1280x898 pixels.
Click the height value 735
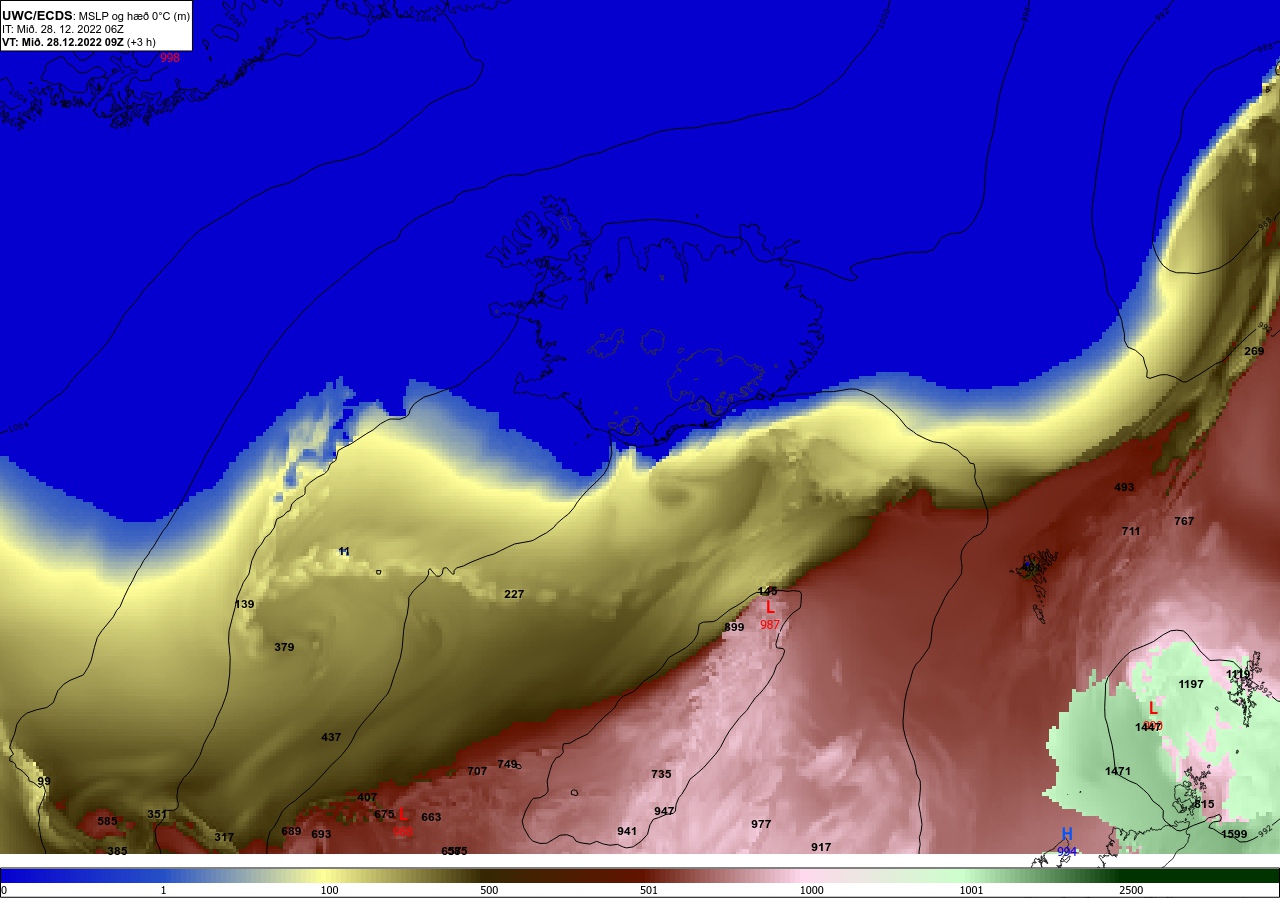[x=661, y=774]
